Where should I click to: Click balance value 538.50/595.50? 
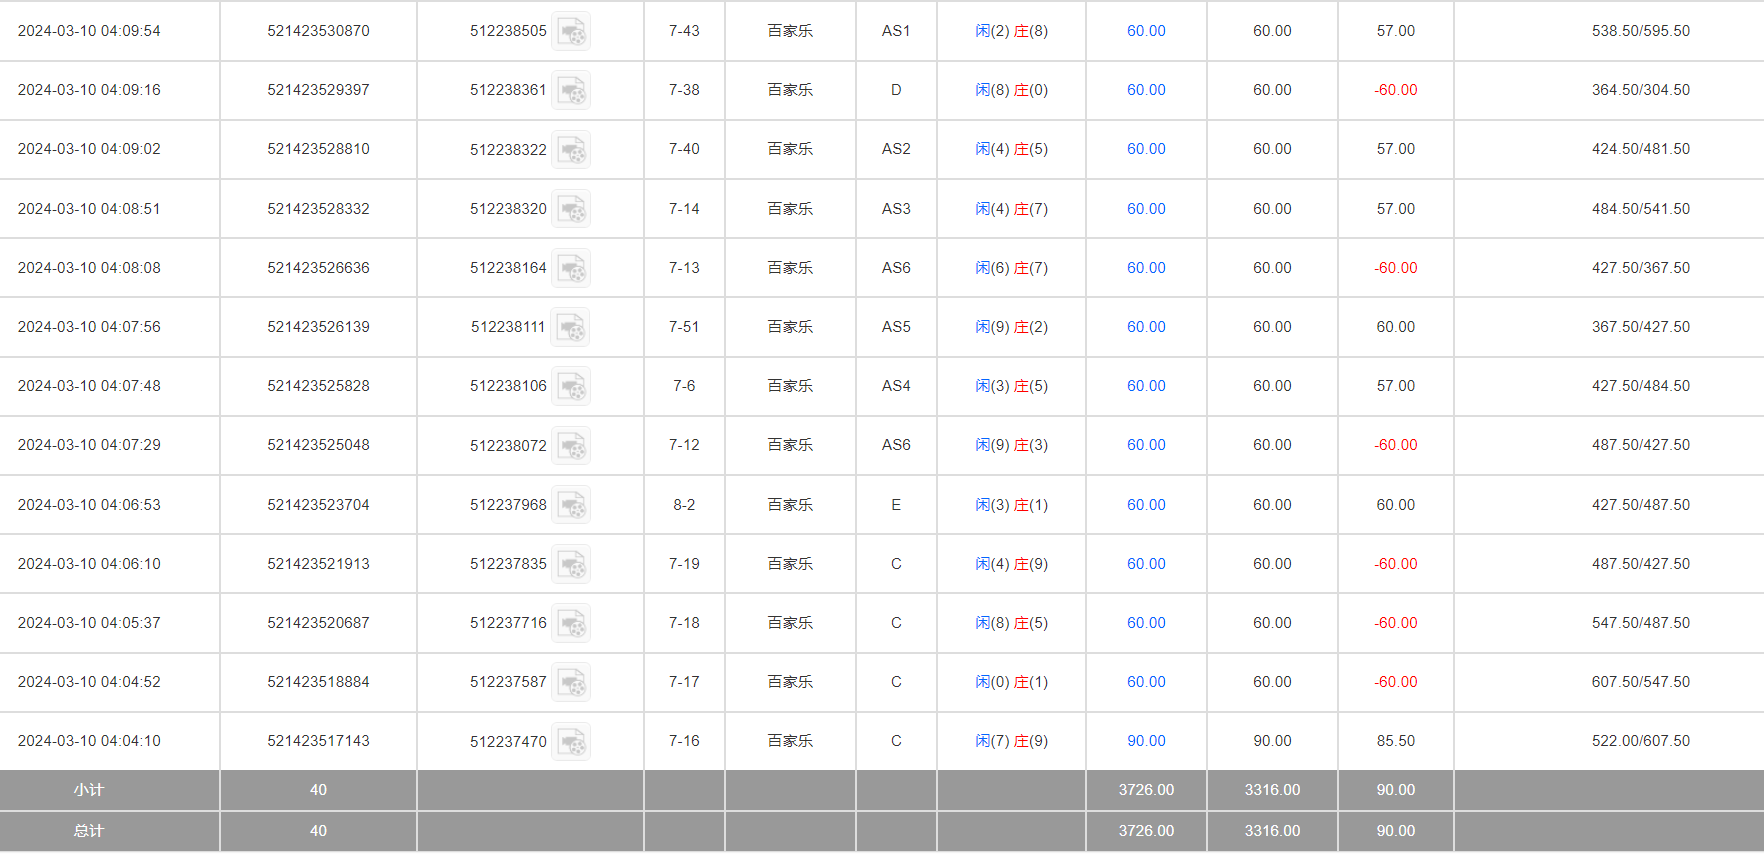tap(1640, 31)
